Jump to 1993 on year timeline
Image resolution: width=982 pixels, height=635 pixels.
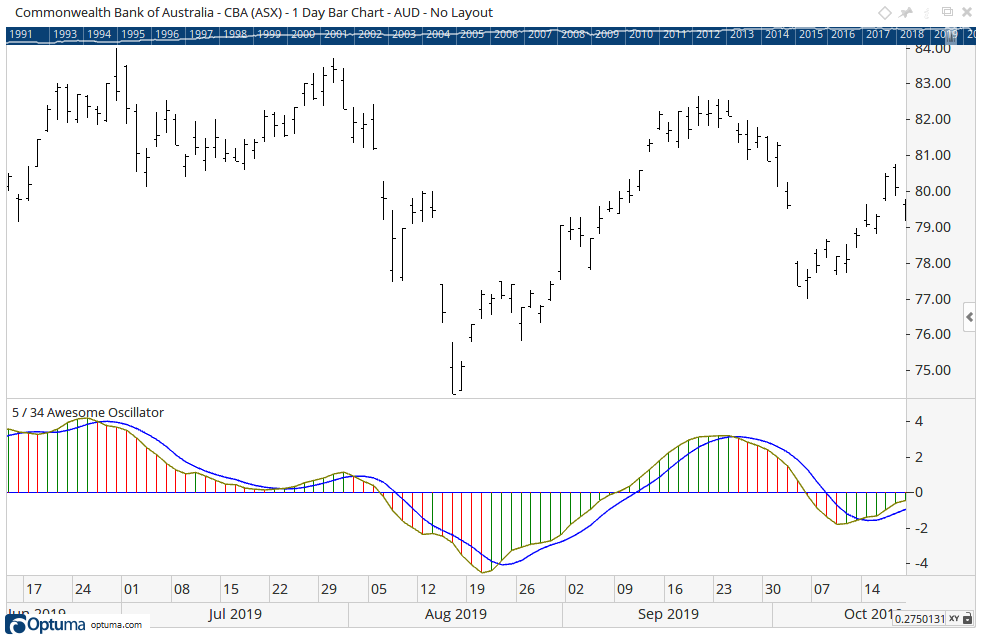coord(65,34)
